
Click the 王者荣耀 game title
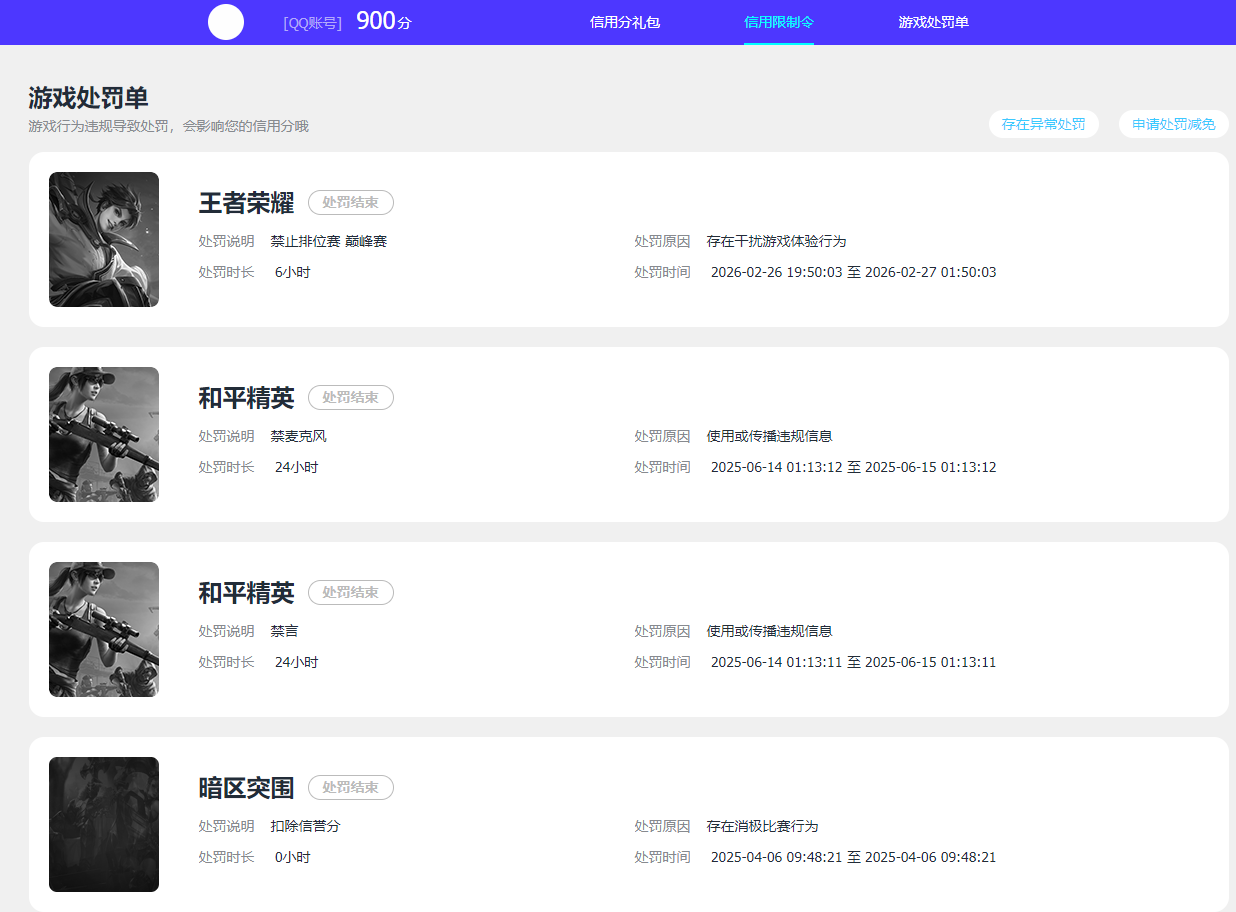tap(247, 203)
